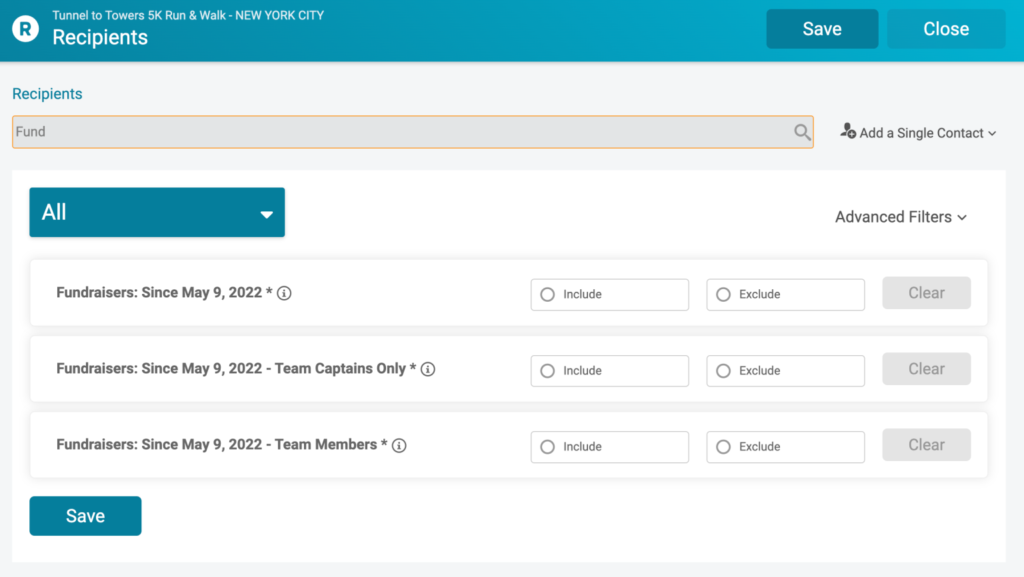Open info icon for Team Captains Only
The width and height of the screenshot is (1024, 577).
[x=428, y=369]
